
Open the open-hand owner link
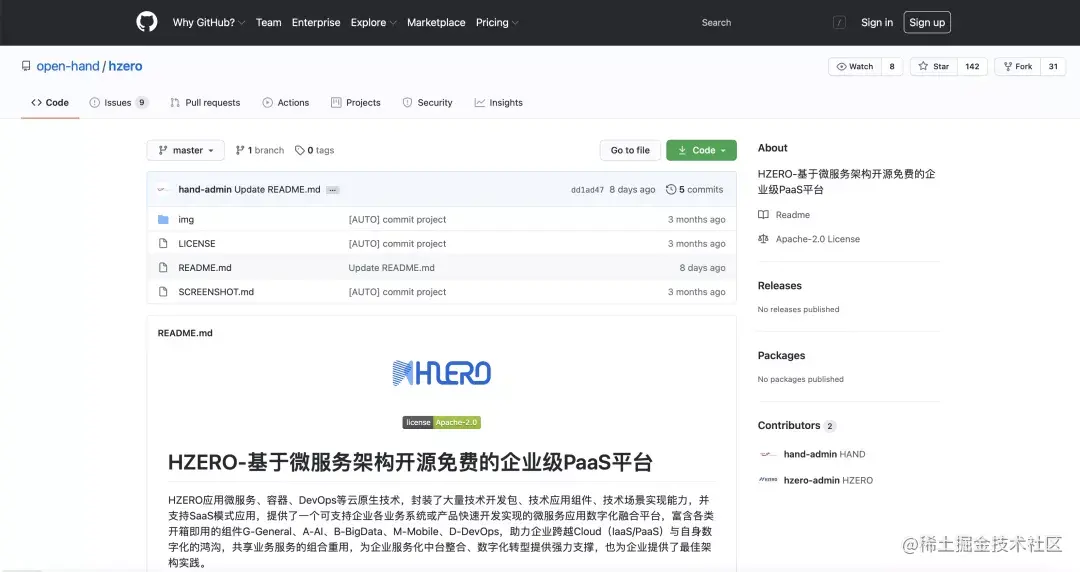click(68, 66)
